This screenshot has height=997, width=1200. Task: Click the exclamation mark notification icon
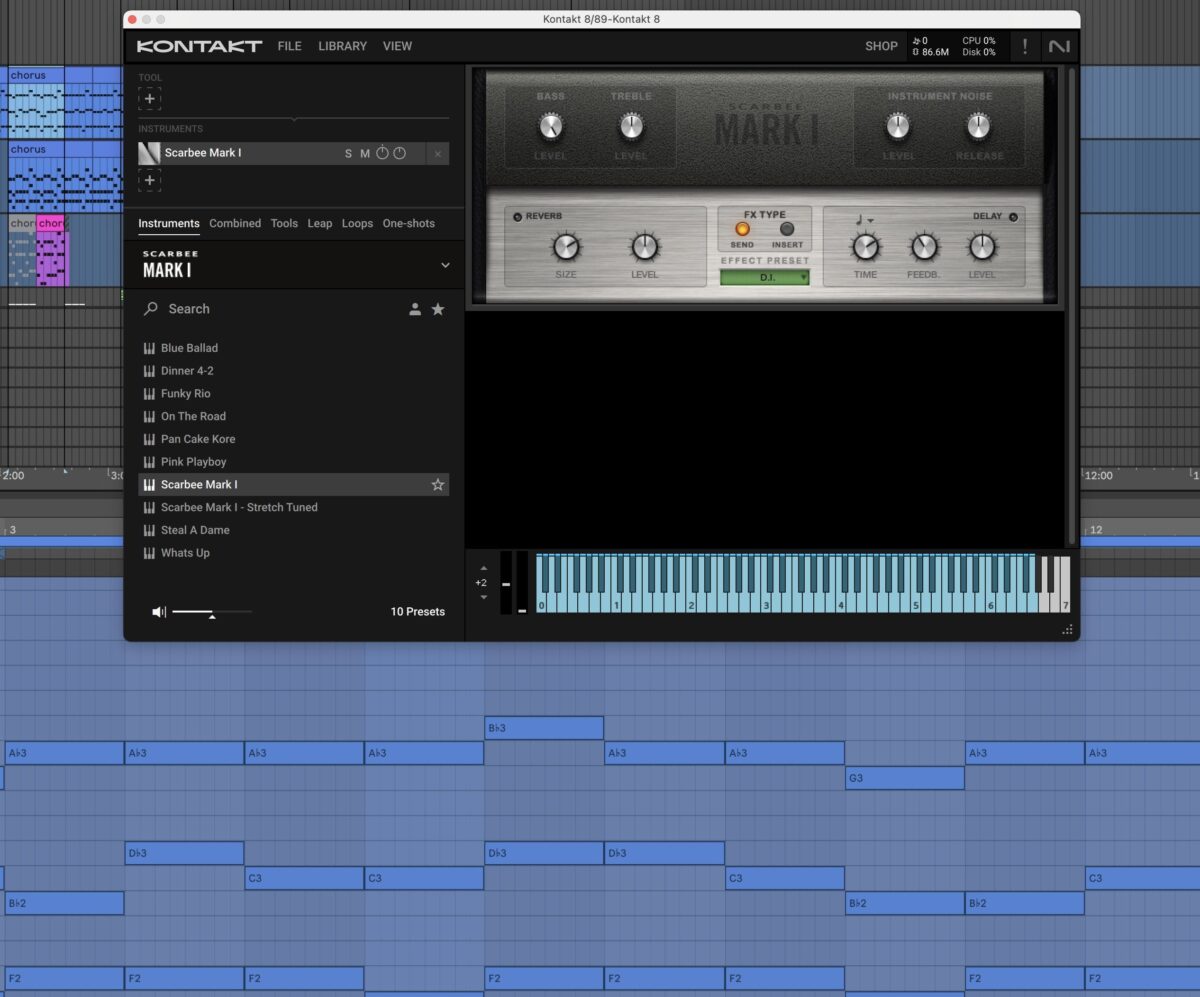(x=1024, y=46)
